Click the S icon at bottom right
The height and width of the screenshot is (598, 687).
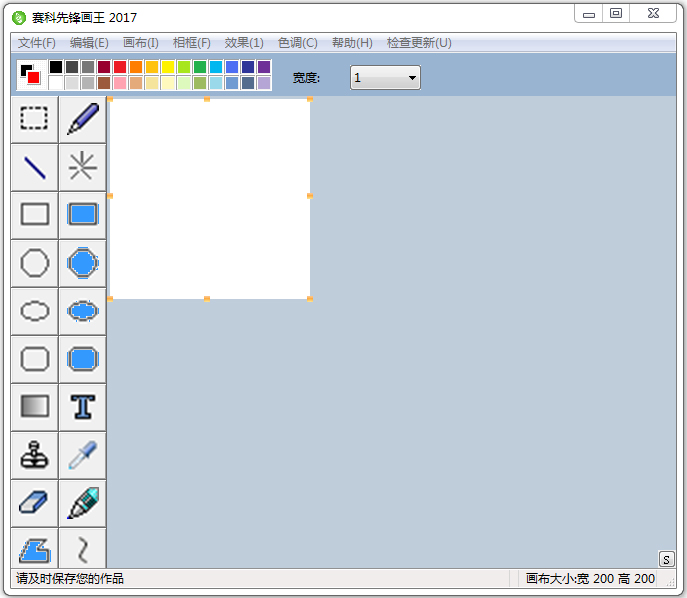(666, 559)
